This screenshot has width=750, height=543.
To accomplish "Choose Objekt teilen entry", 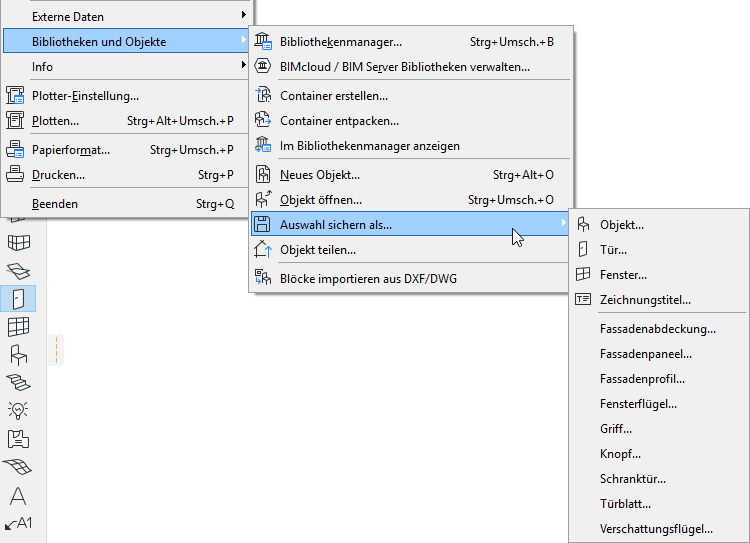I will [x=411, y=250].
